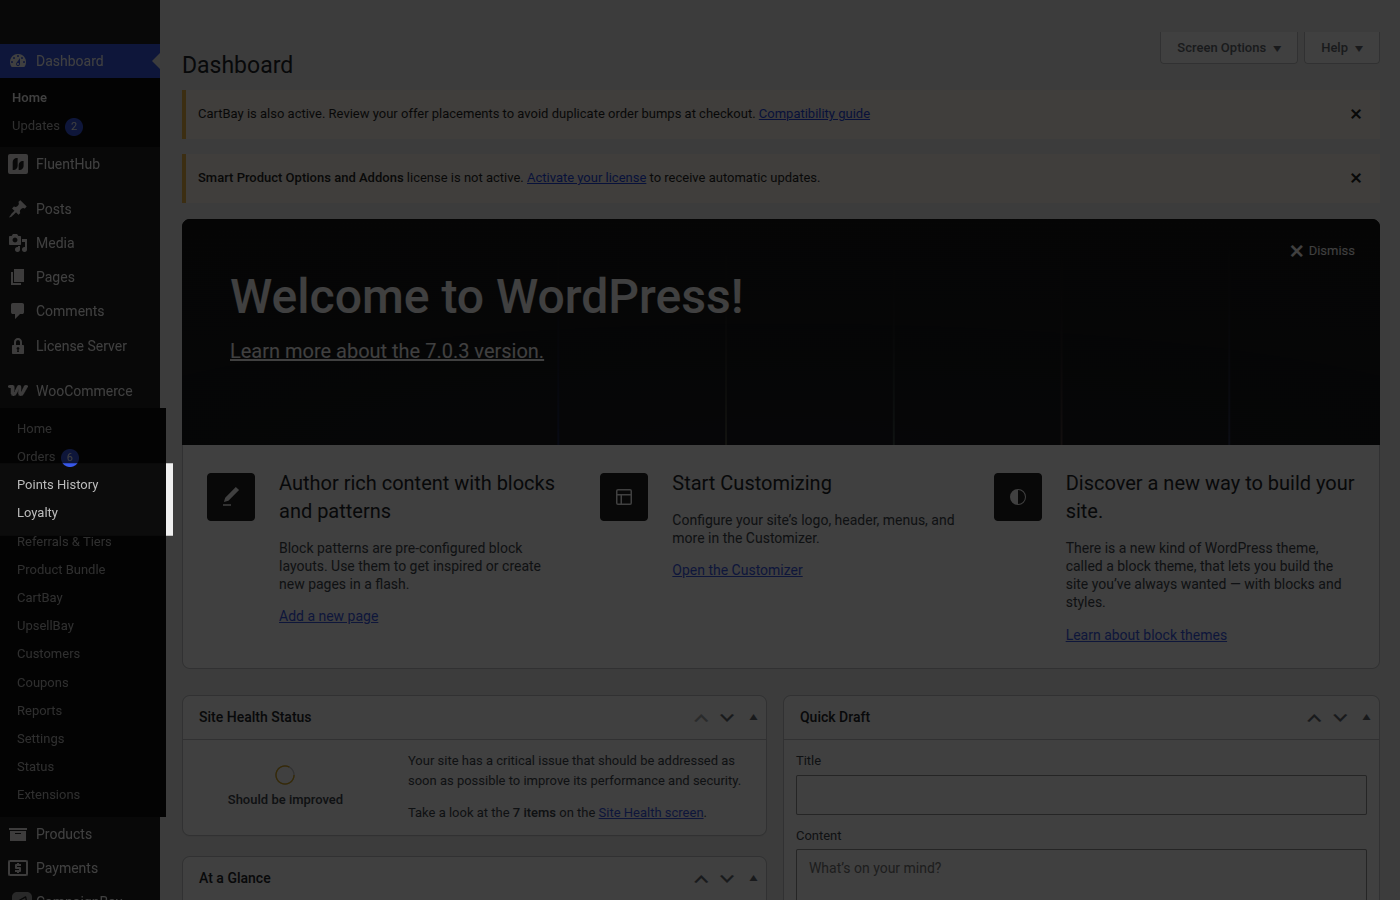Collapse the Quick Draft widget
Image resolution: width=1400 pixels, height=900 pixels.
tap(1366, 718)
